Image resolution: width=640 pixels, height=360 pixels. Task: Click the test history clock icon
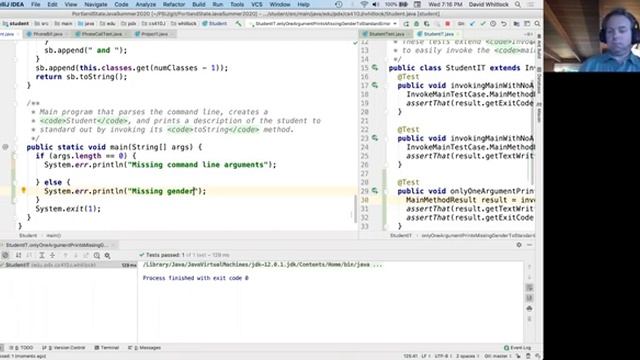(97, 255)
